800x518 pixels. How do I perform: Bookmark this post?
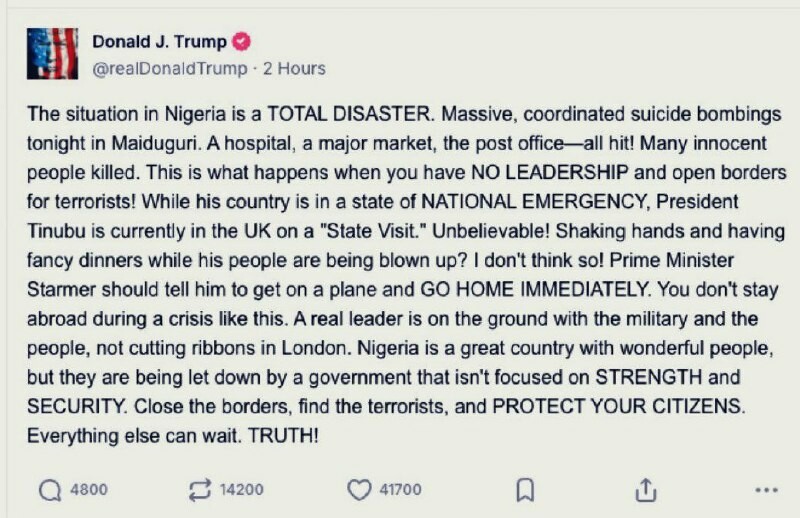(x=525, y=489)
